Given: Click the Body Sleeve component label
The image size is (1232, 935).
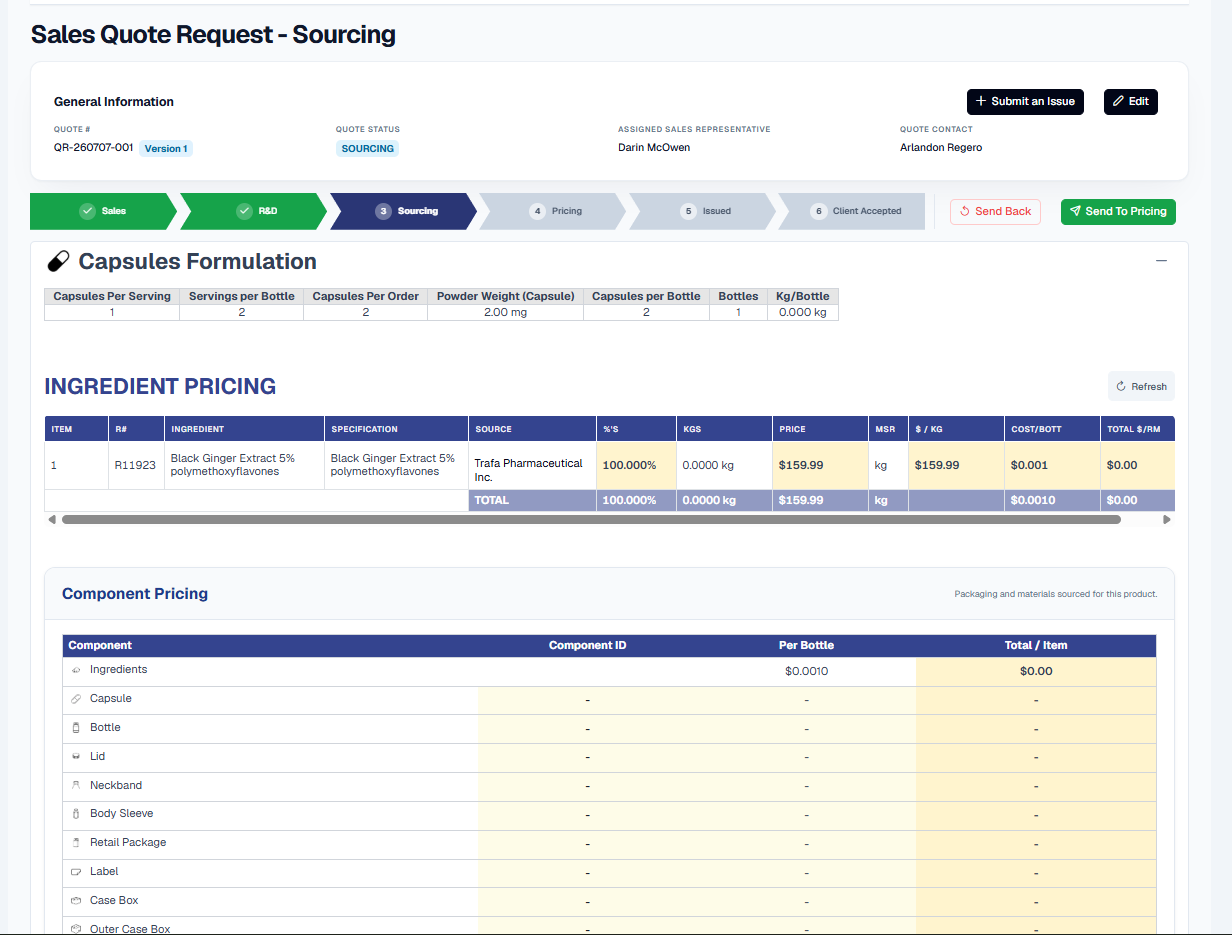Looking at the screenshot, I should (121, 813).
